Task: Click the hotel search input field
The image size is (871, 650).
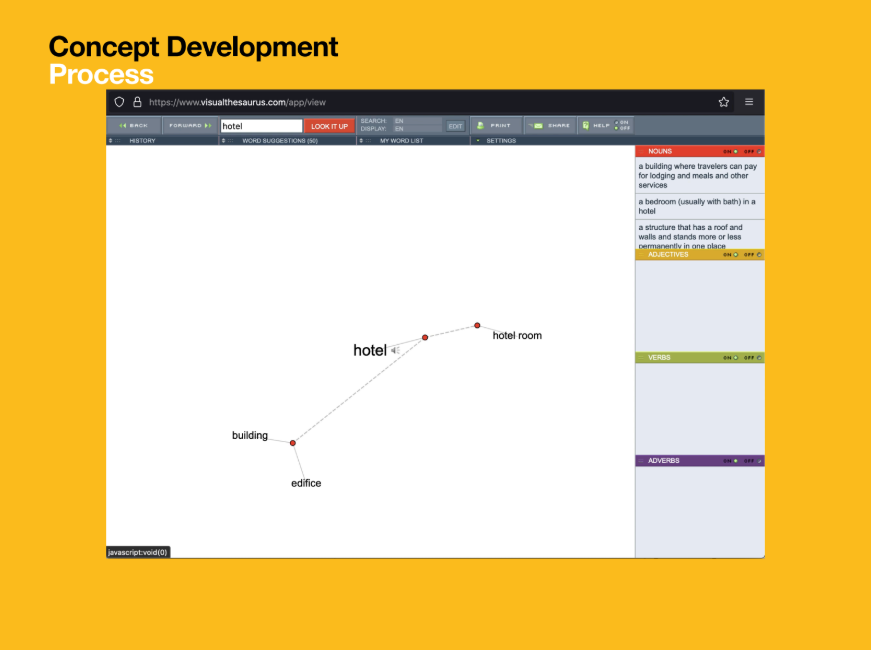Action: [261, 126]
